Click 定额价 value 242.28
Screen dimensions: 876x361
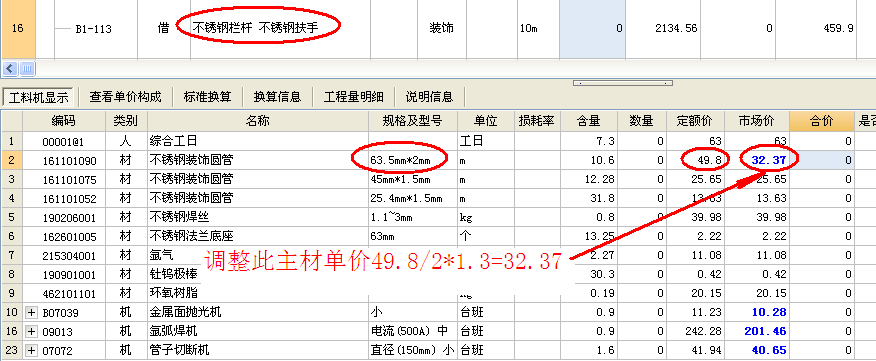pyautogui.click(x=703, y=331)
